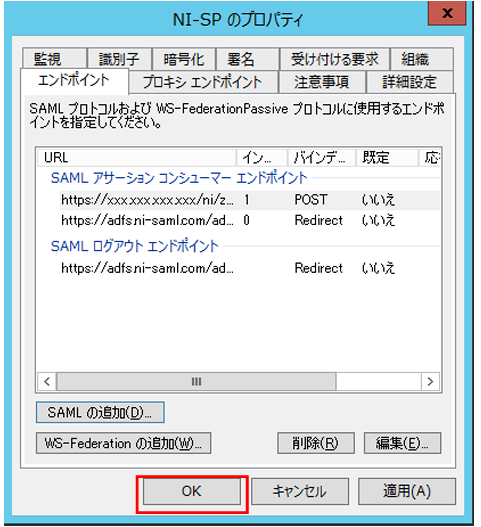This screenshot has width=481, height=527.
Task: Switch to プロキシ エンドポイント tab
Action: [203, 82]
